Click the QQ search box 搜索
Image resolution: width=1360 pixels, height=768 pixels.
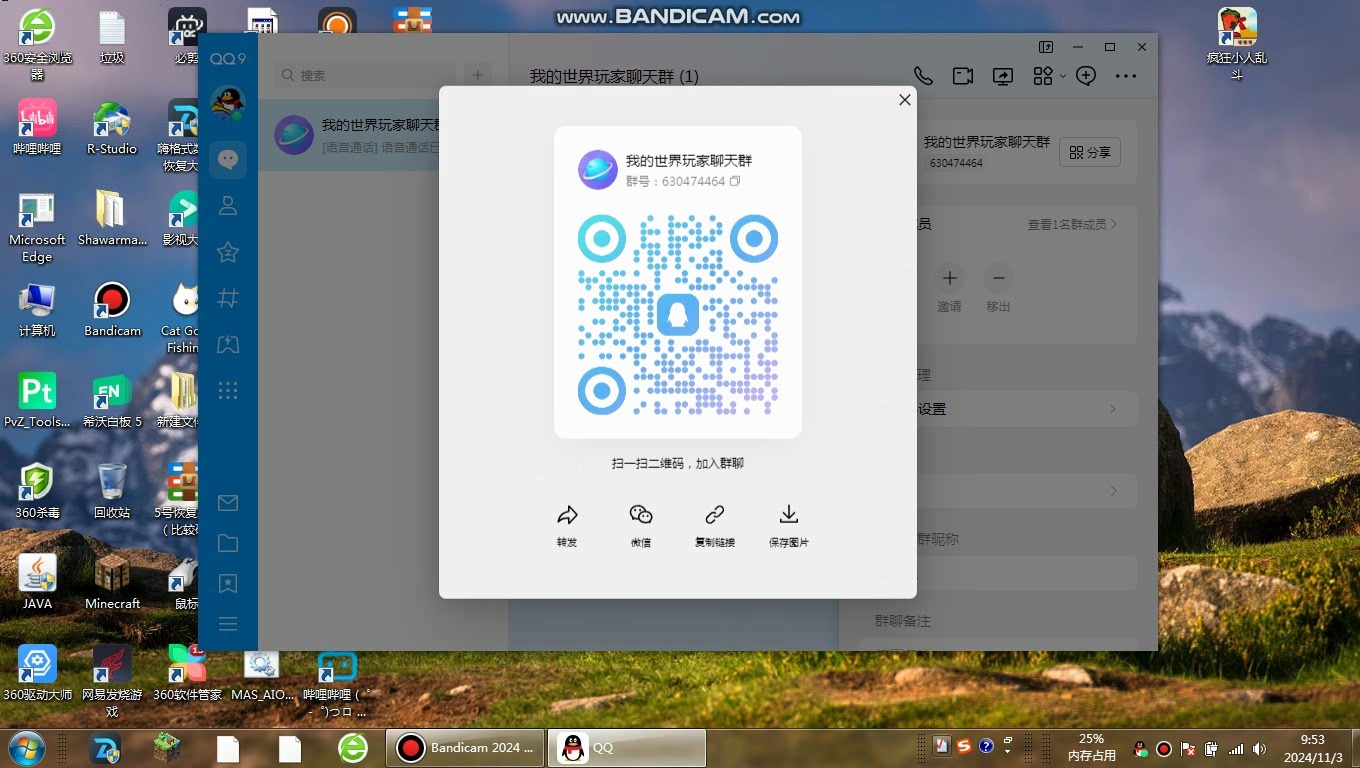tap(366, 75)
